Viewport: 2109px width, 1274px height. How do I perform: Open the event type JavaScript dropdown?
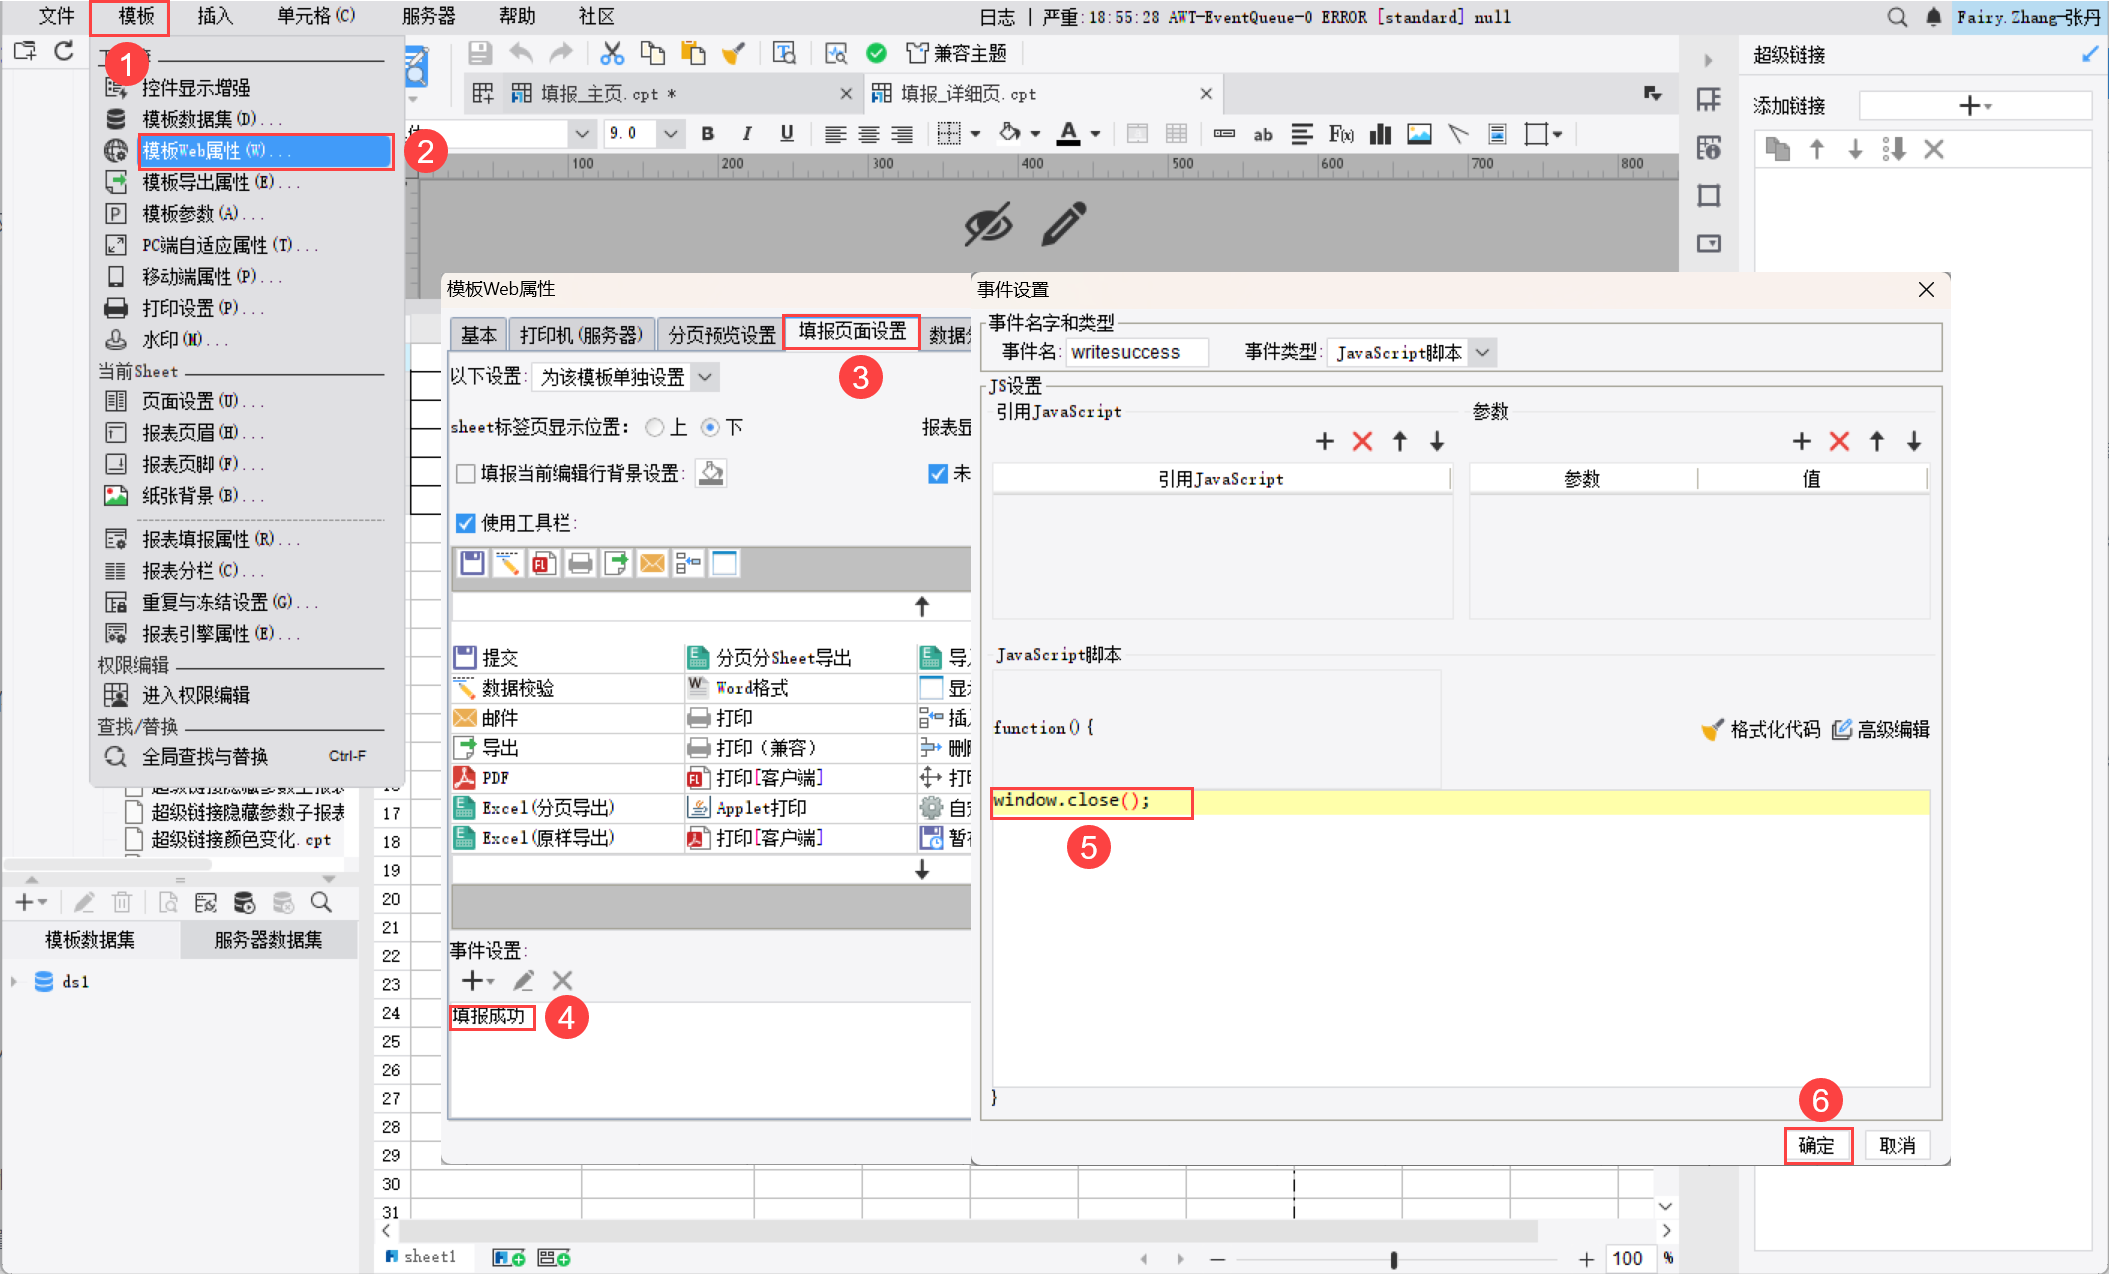pyautogui.click(x=1483, y=352)
